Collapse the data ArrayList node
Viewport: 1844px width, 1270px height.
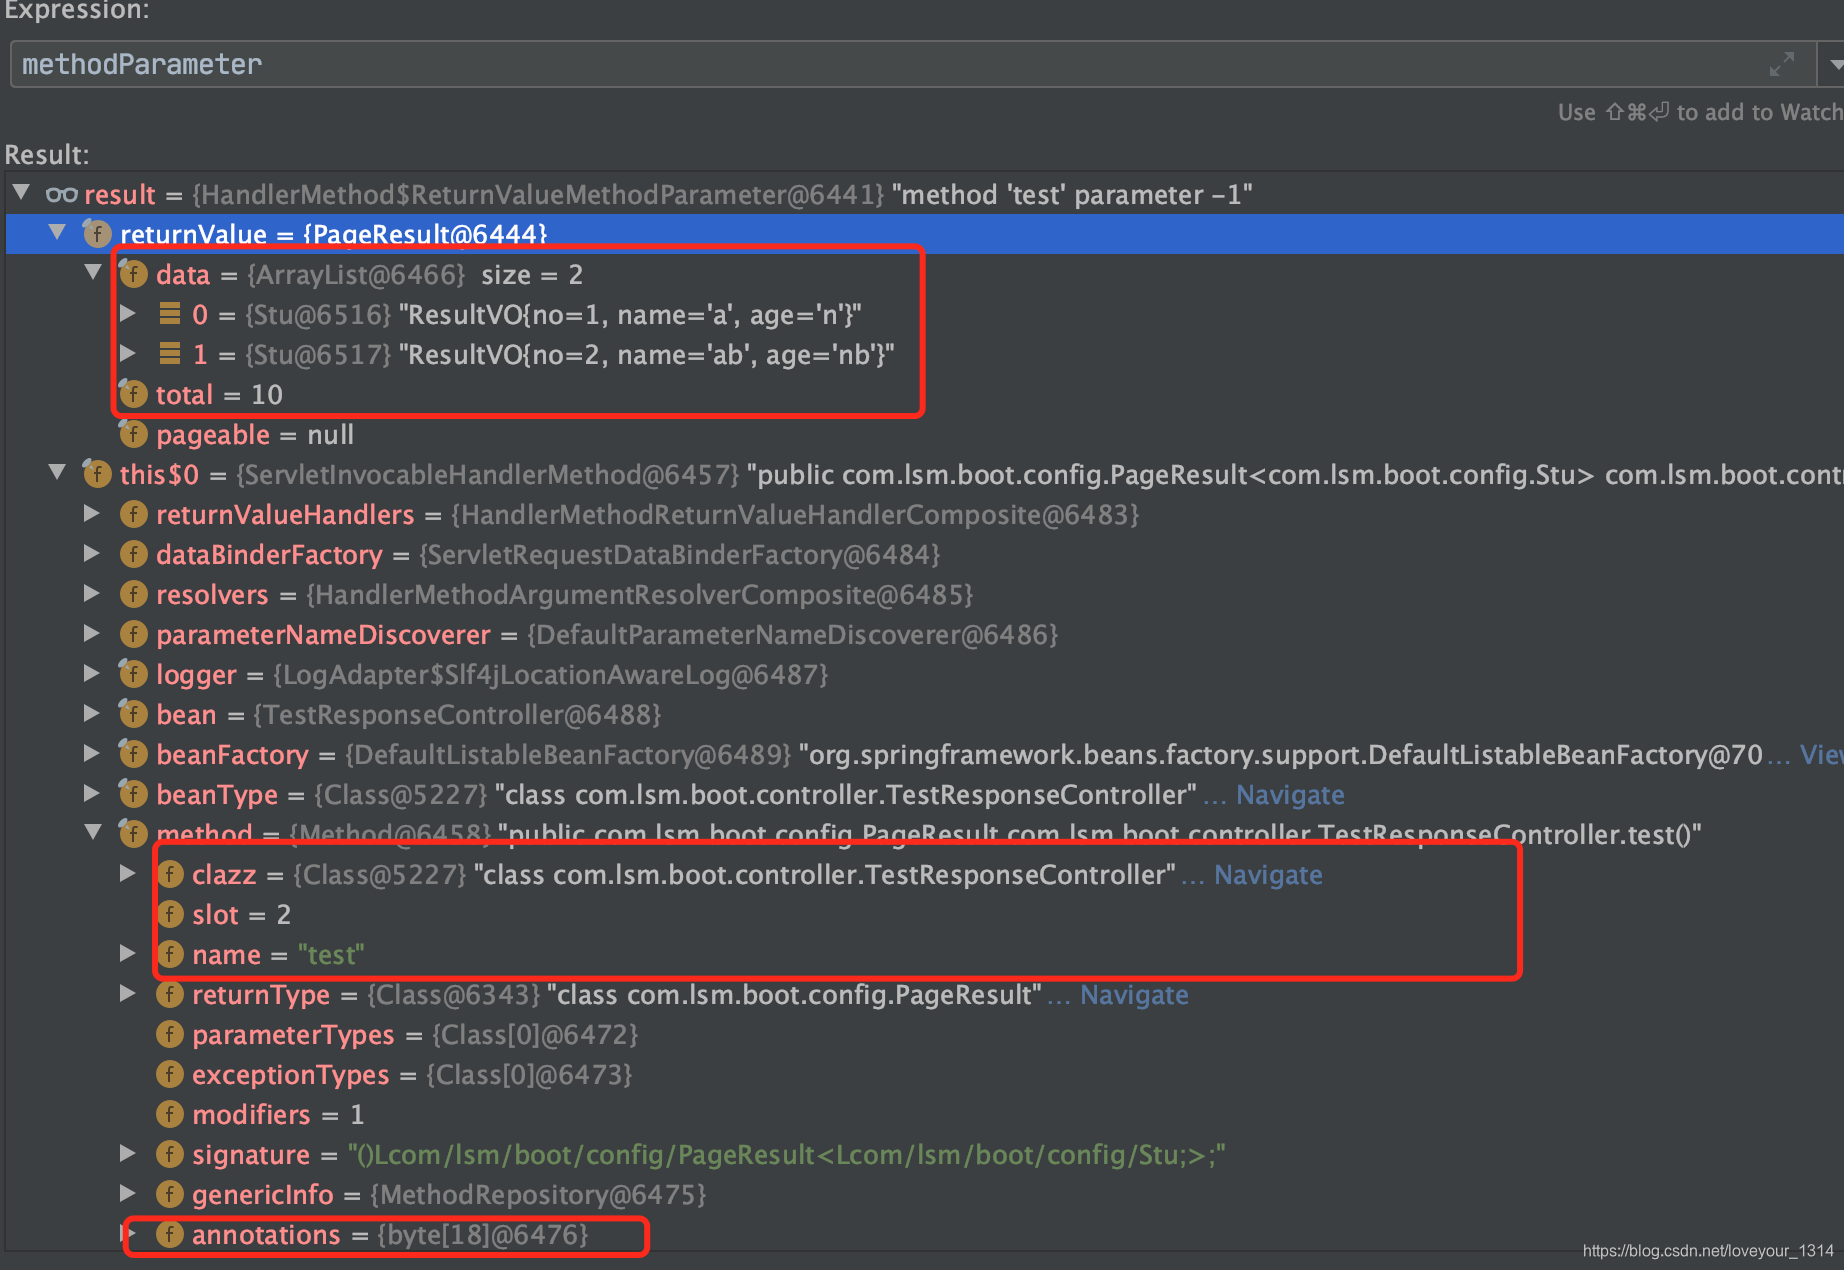pos(93,272)
